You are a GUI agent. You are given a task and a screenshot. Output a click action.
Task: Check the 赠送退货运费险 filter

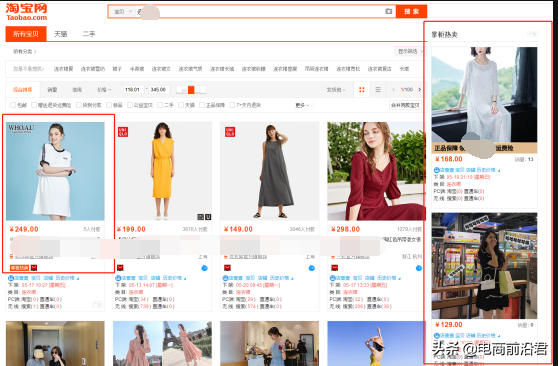pyautogui.click(x=34, y=105)
